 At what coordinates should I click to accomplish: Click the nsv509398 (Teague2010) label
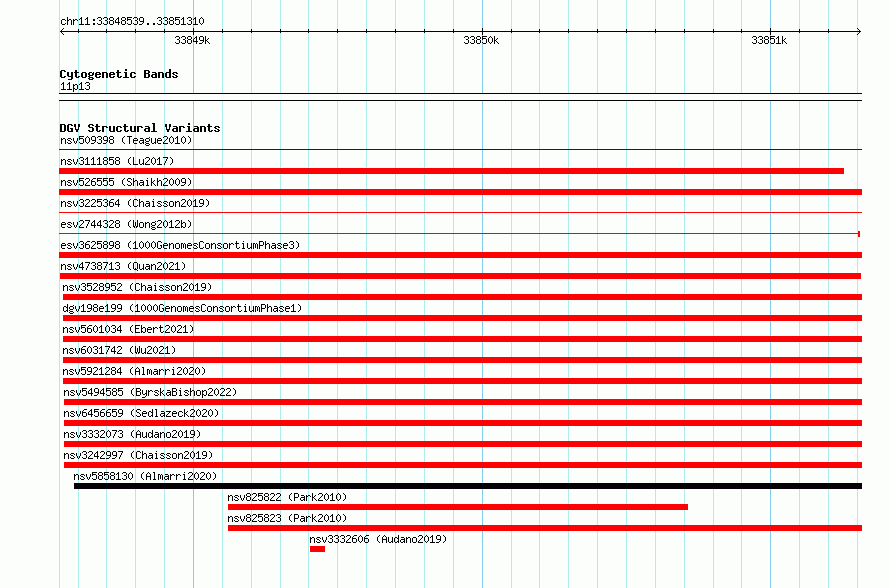[x=126, y=140]
